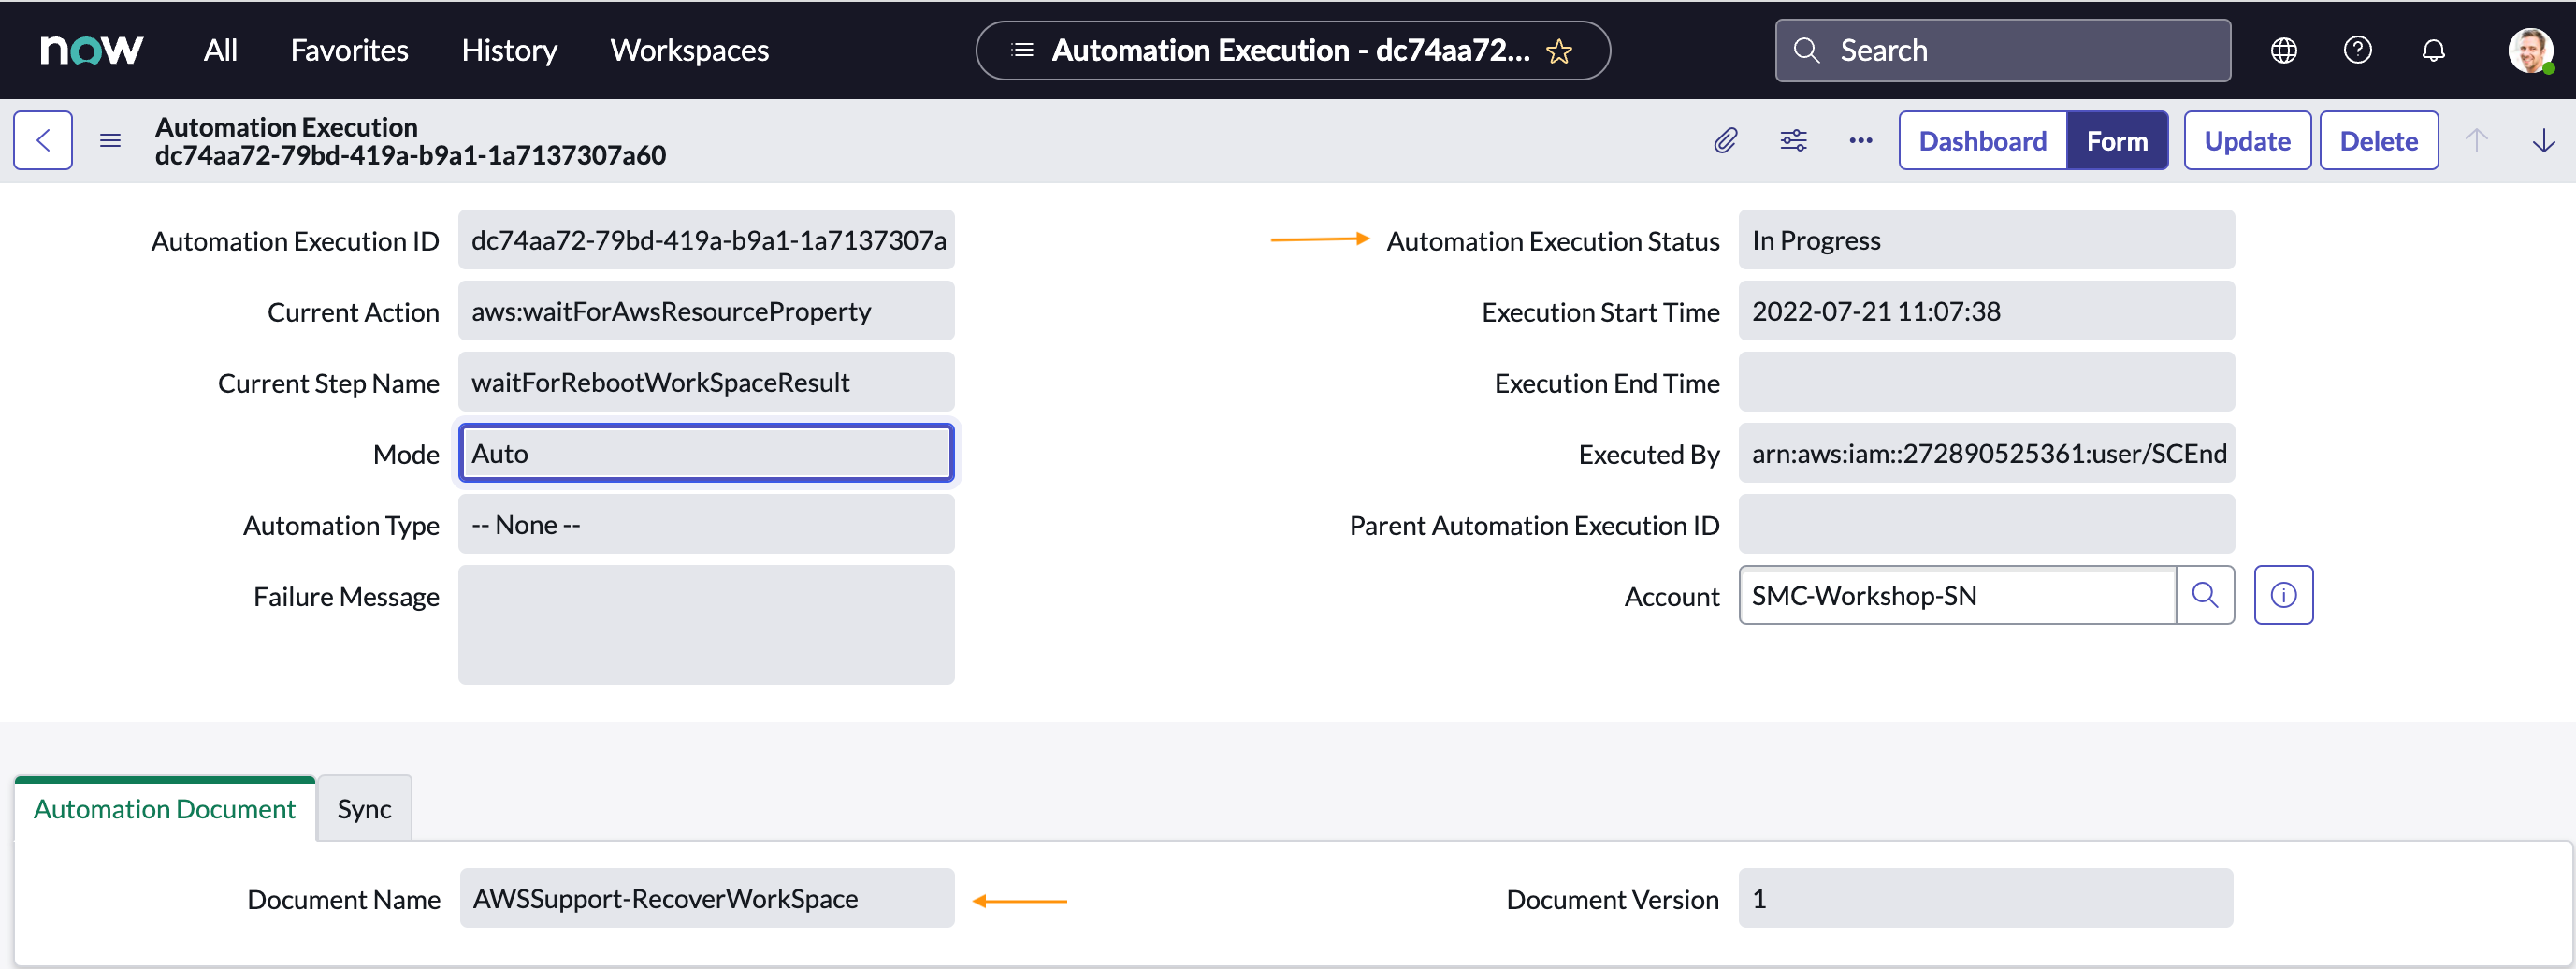Screen dimensions: 2576x969
Task: Click the help question mark icon
Action: tap(2358, 50)
